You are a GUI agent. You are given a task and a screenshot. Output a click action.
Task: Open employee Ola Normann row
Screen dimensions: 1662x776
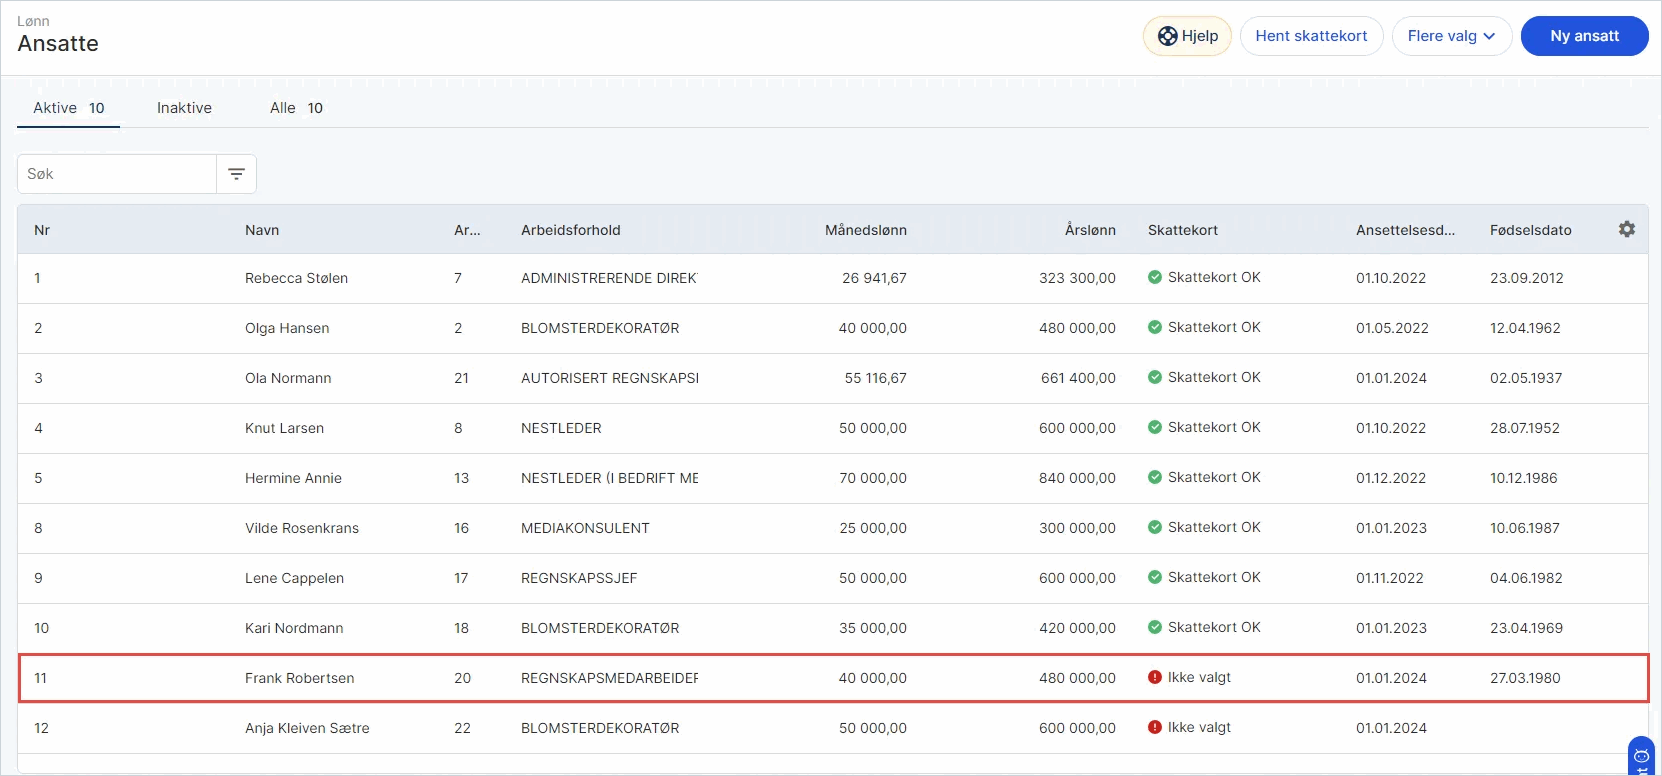click(832, 378)
